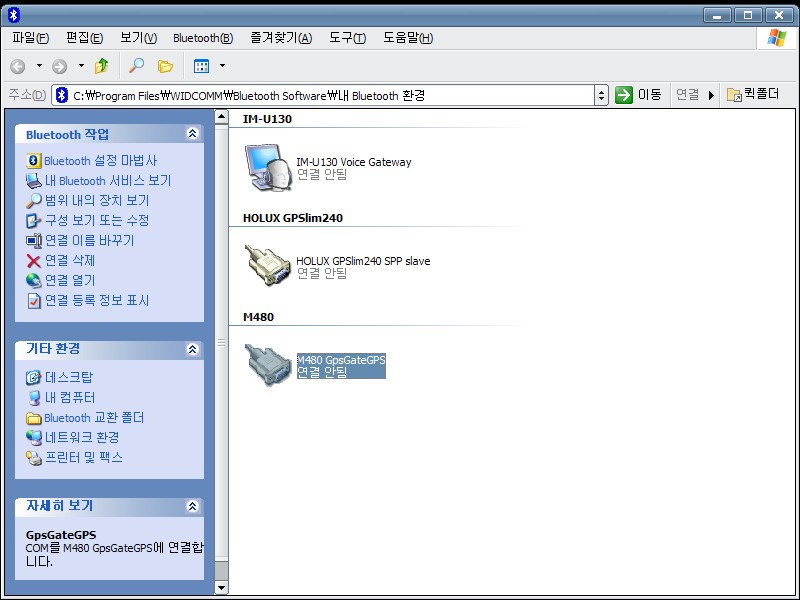Click the Views grid toolbar icon
800x600 pixels.
[202, 66]
